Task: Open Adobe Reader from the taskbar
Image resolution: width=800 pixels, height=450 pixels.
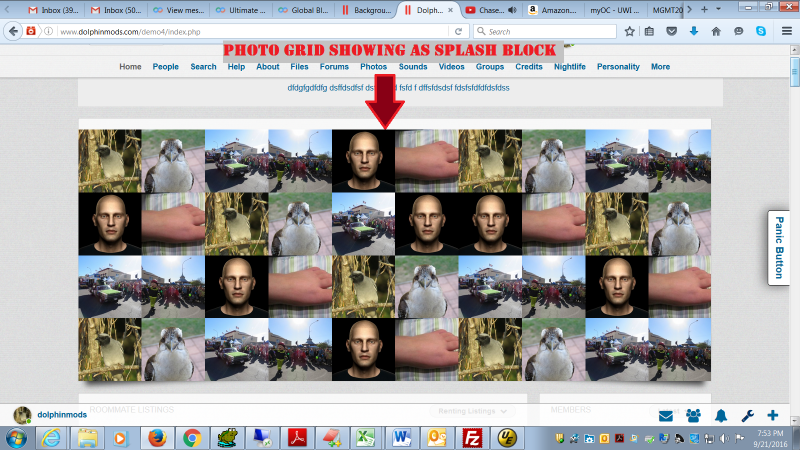Action: [297, 438]
